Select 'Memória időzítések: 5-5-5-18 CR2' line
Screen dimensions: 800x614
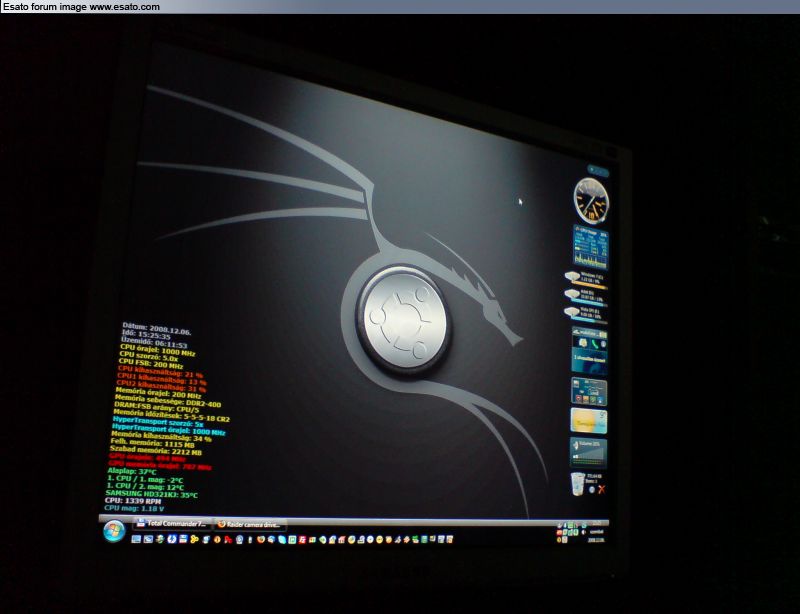pos(171,415)
